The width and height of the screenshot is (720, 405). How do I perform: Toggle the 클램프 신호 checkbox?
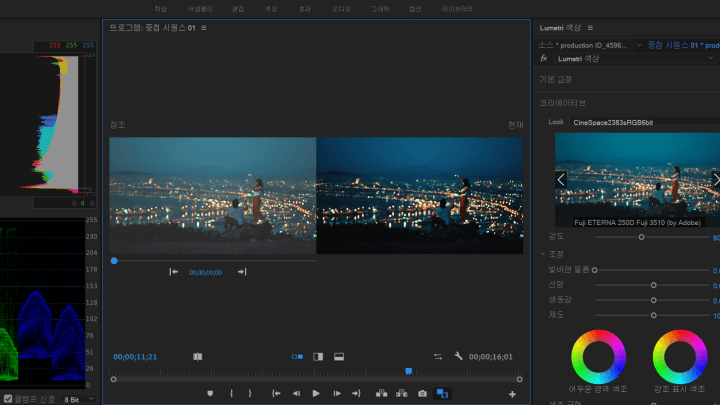tap(8, 399)
